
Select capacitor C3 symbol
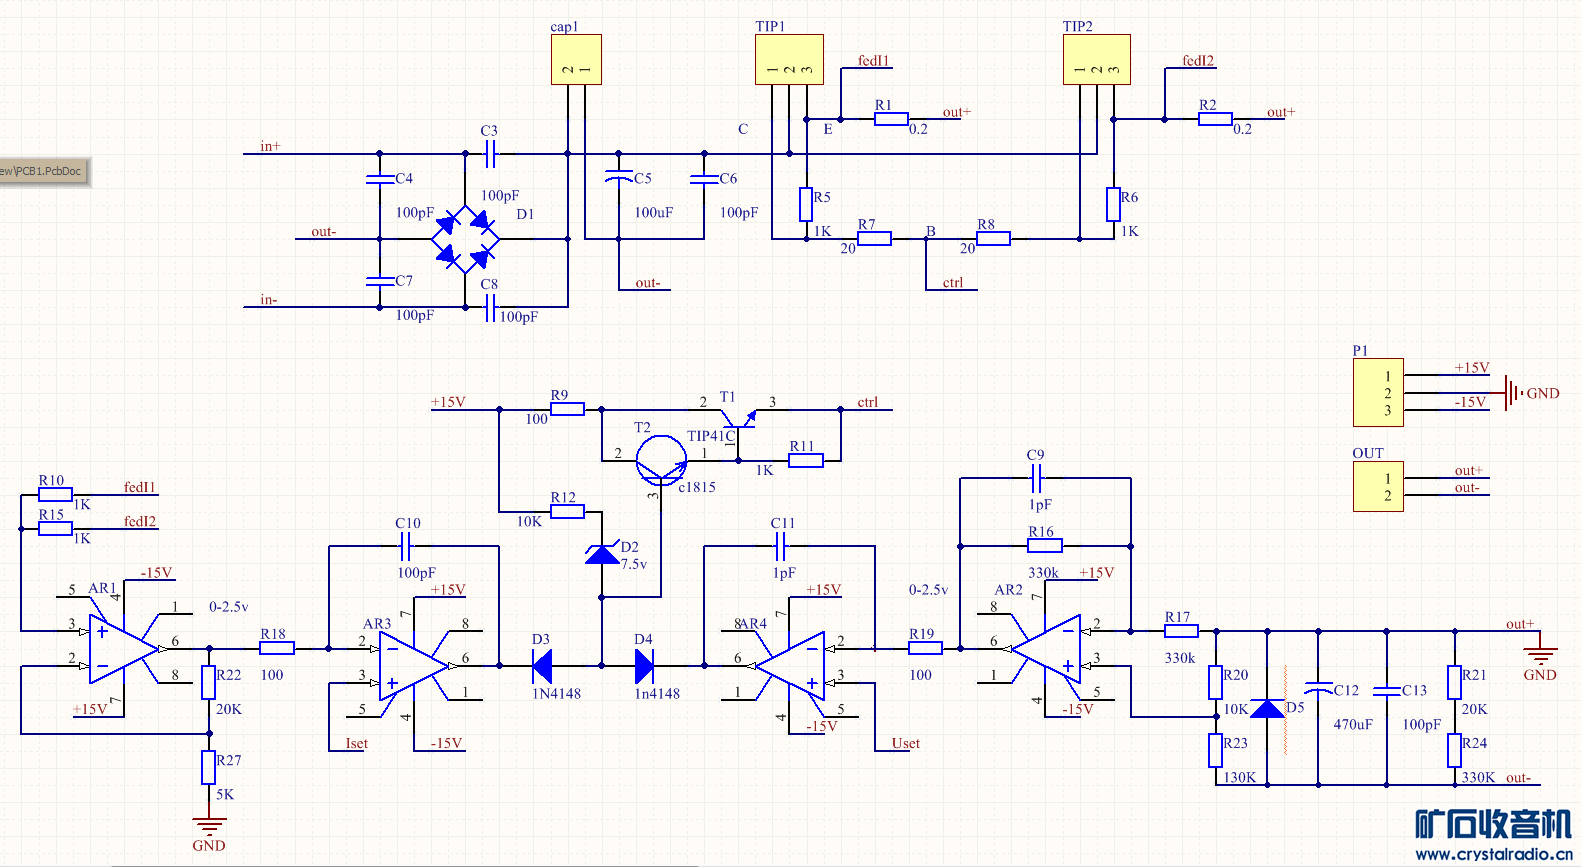point(490,154)
